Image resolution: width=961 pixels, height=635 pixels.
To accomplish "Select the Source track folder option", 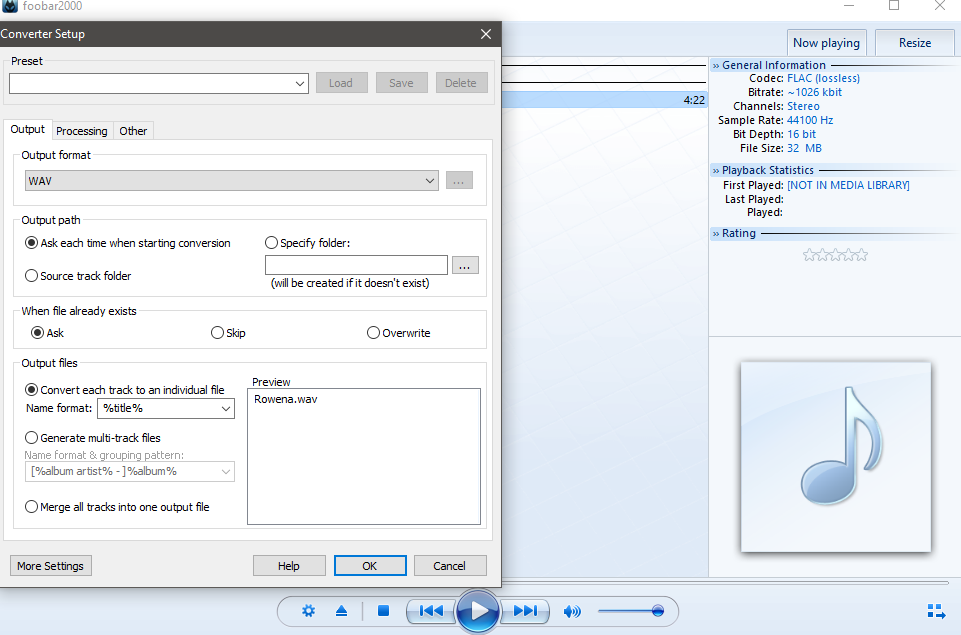I will 32,276.
